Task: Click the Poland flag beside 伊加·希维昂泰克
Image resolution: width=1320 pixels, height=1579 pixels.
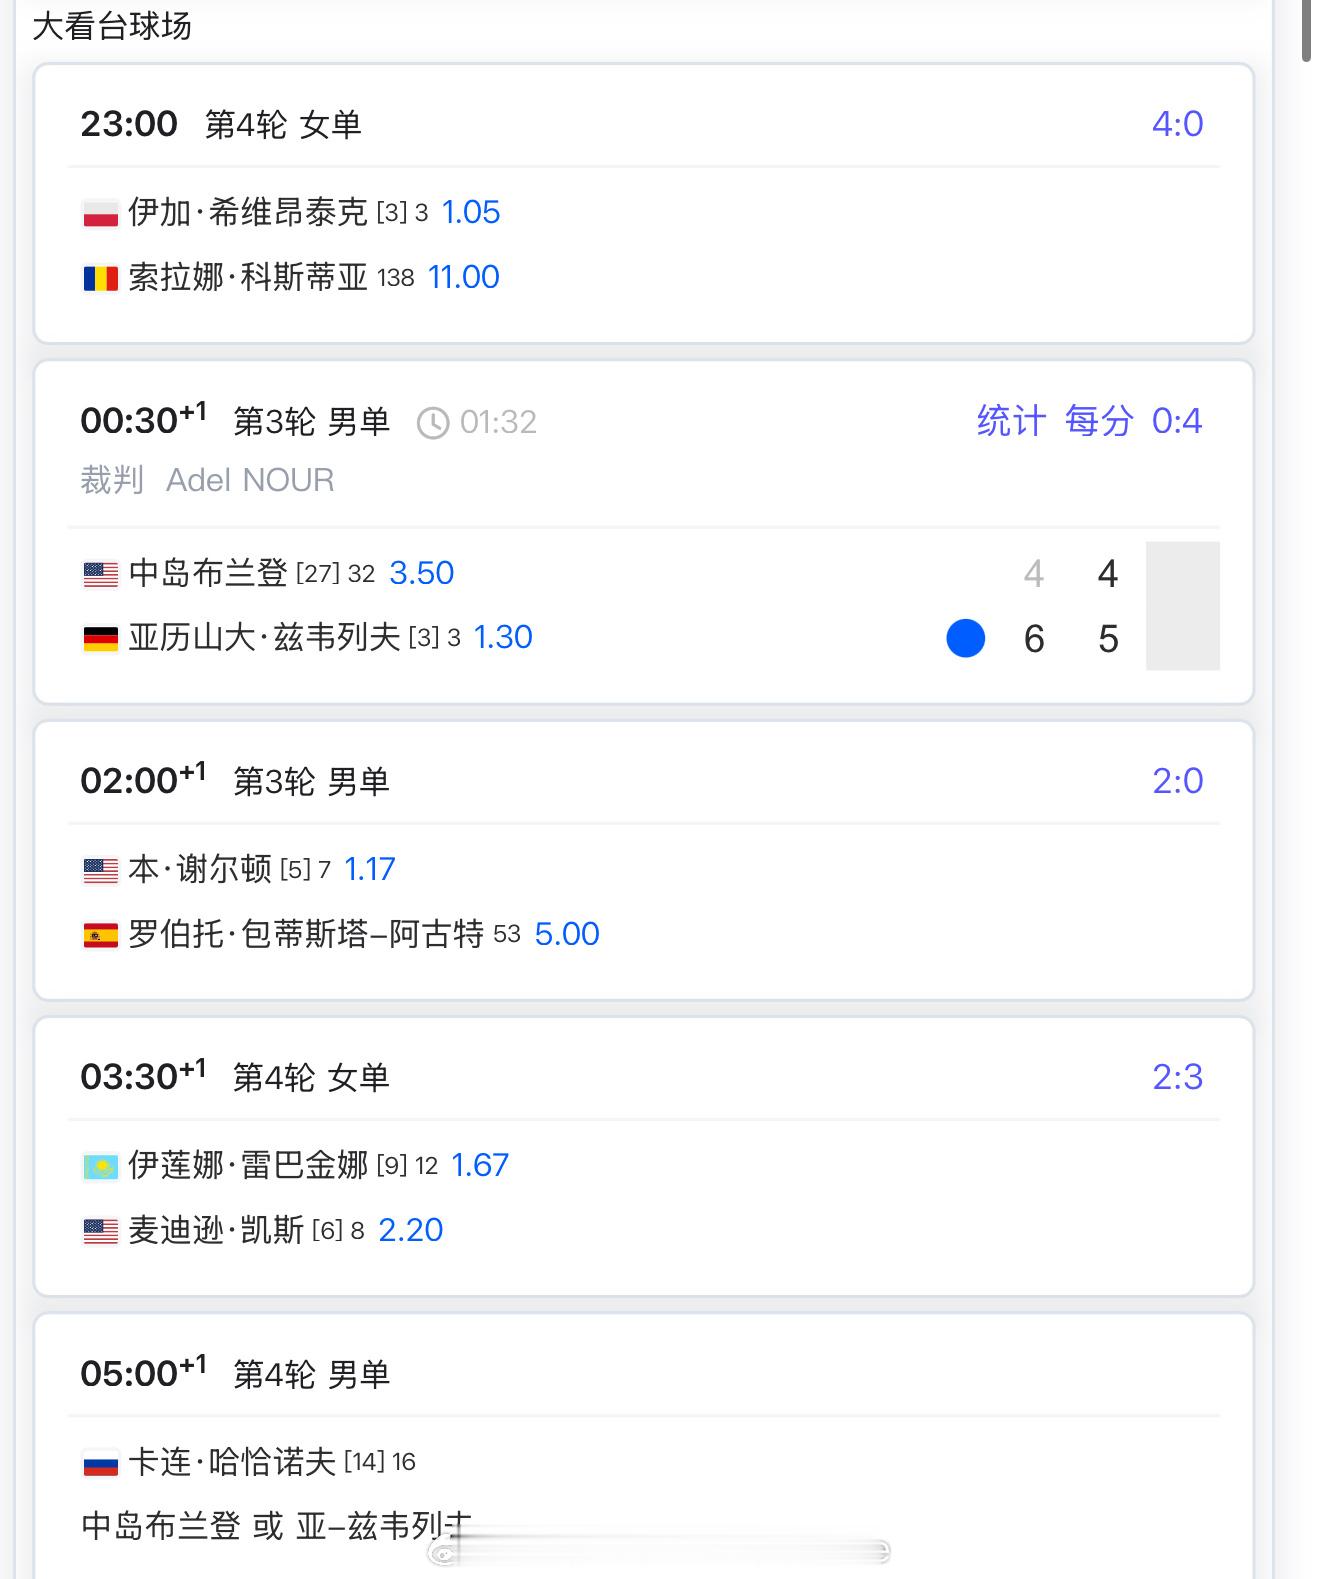Action: point(100,213)
